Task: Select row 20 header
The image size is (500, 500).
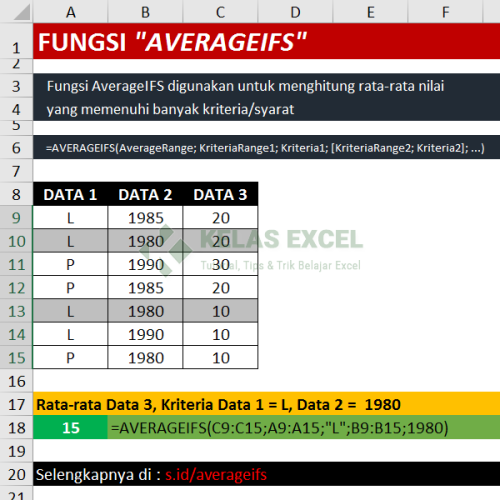Action: [x=16, y=474]
